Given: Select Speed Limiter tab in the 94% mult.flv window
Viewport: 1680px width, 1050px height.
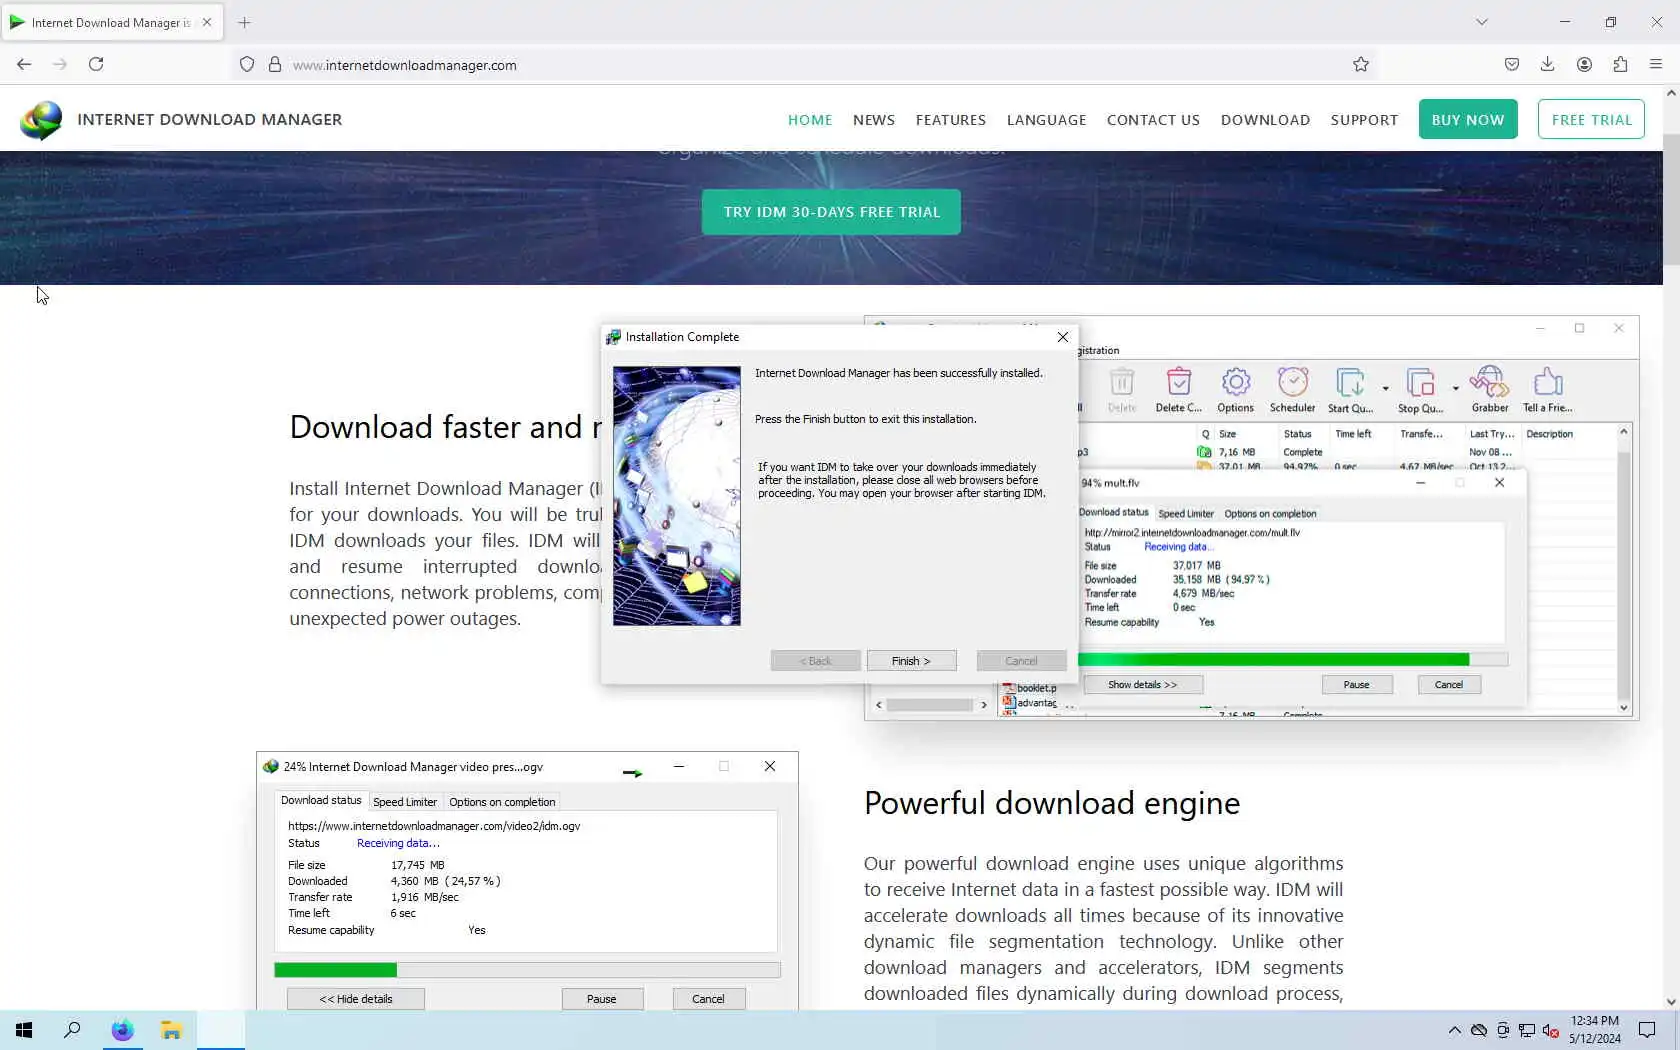Looking at the screenshot, I should (x=1186, y=514).
